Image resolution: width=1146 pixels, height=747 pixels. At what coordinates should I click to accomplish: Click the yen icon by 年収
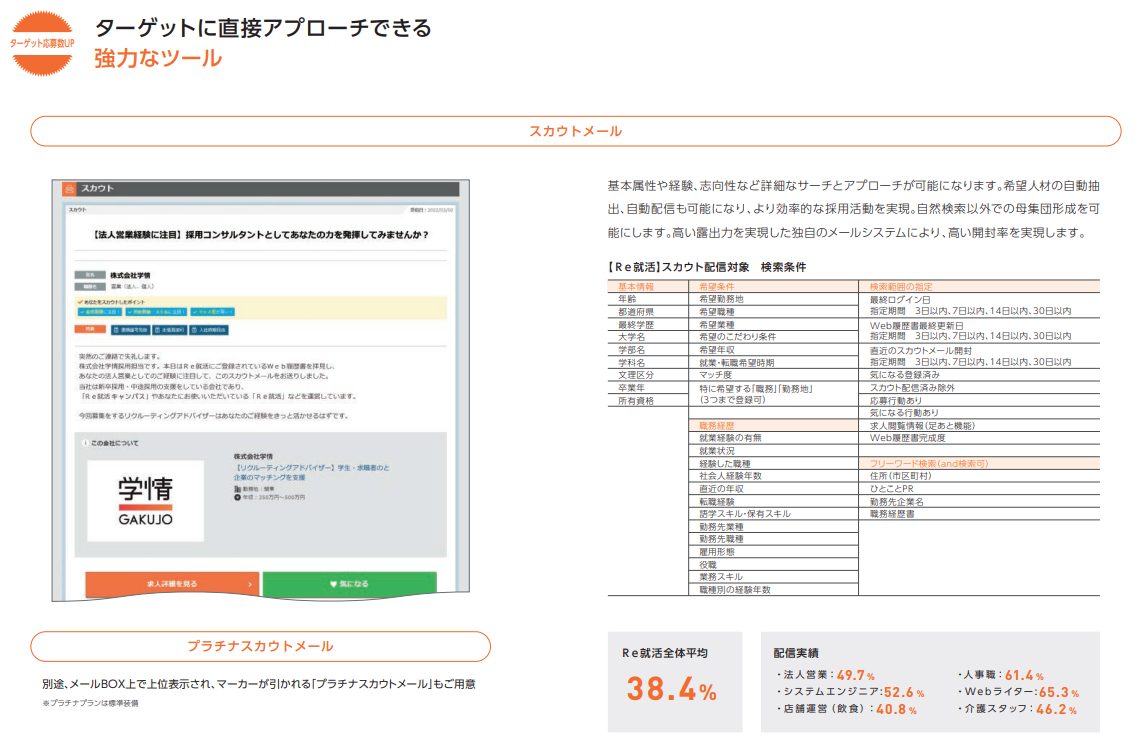coord(236,497)
